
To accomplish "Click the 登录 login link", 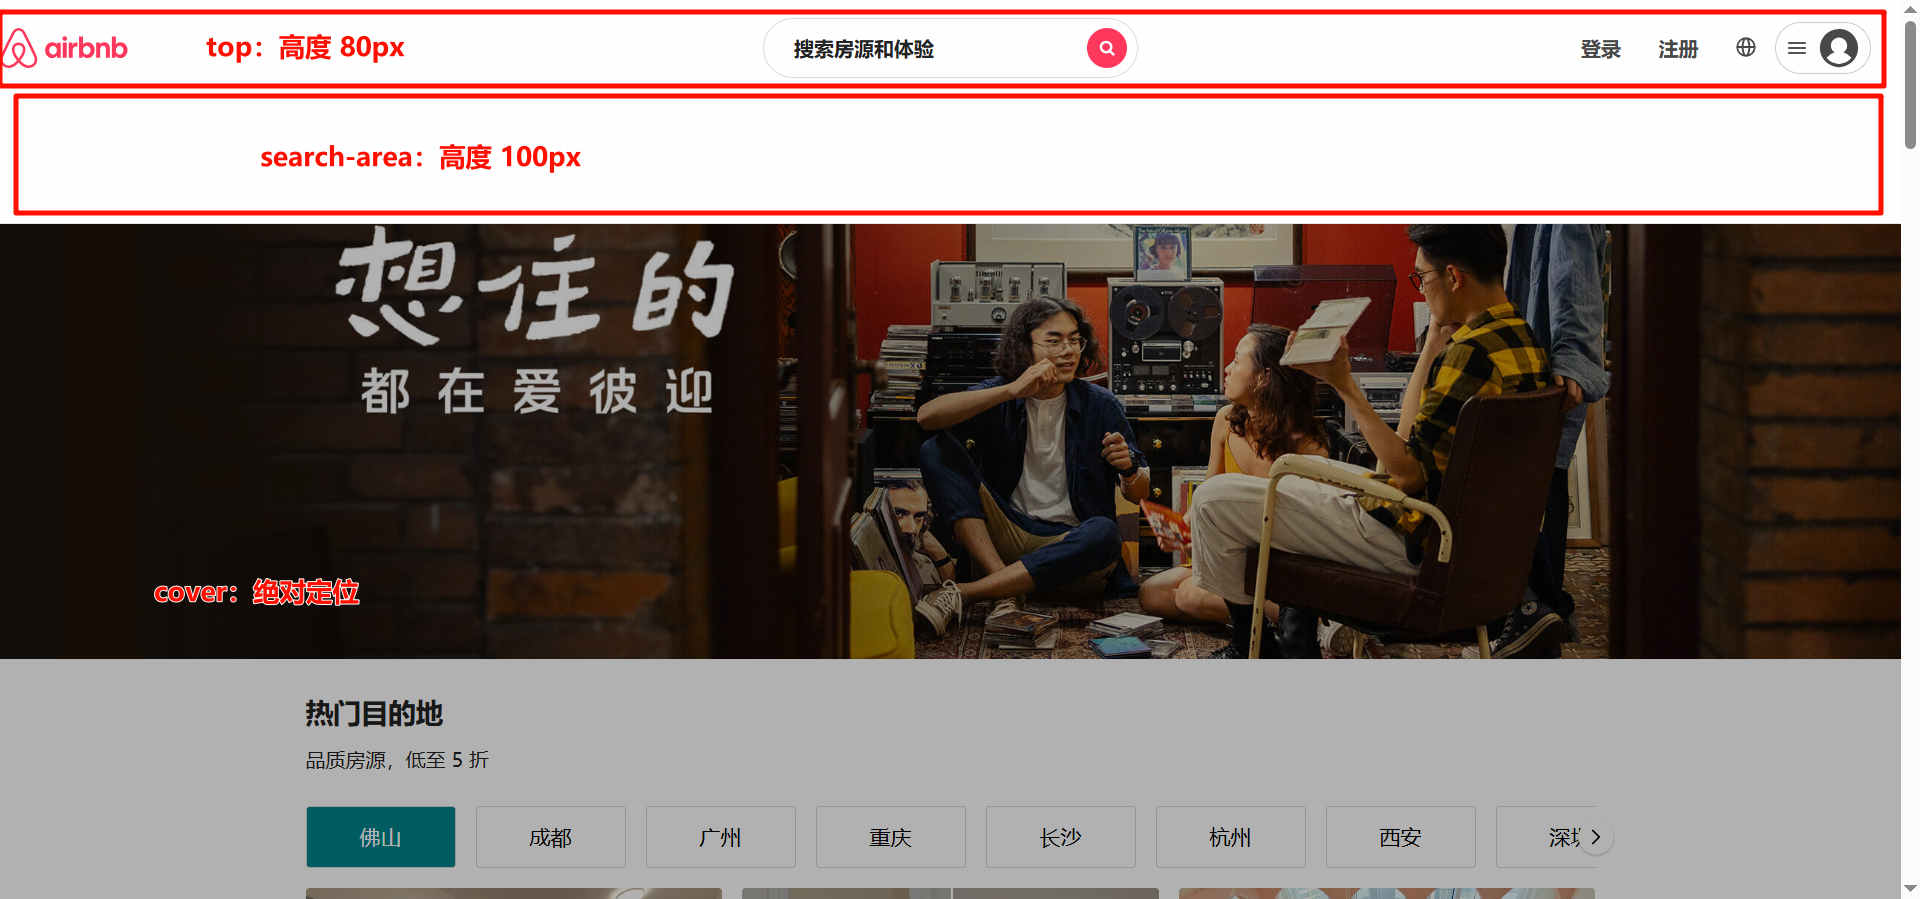I will [x=1600, y=49].
